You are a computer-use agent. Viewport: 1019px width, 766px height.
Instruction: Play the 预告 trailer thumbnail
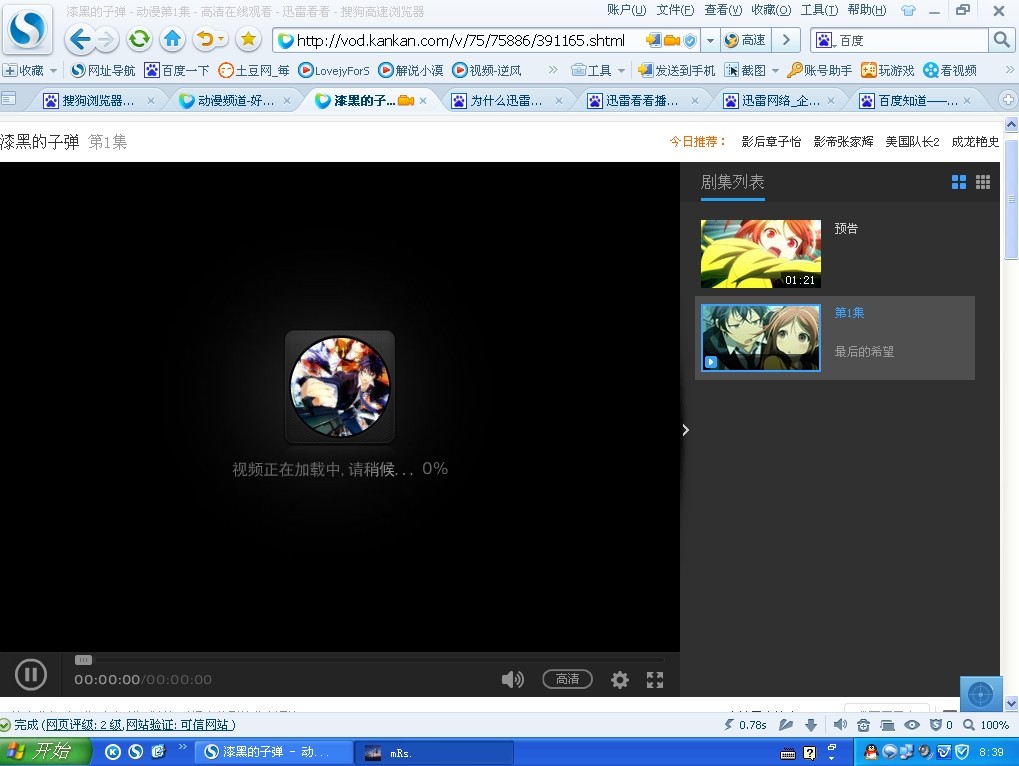760,252
